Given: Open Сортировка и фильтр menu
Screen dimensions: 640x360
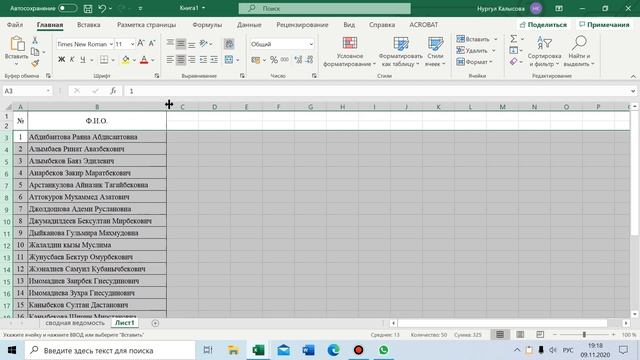Looking at the screenshot, I should (544, 52).
